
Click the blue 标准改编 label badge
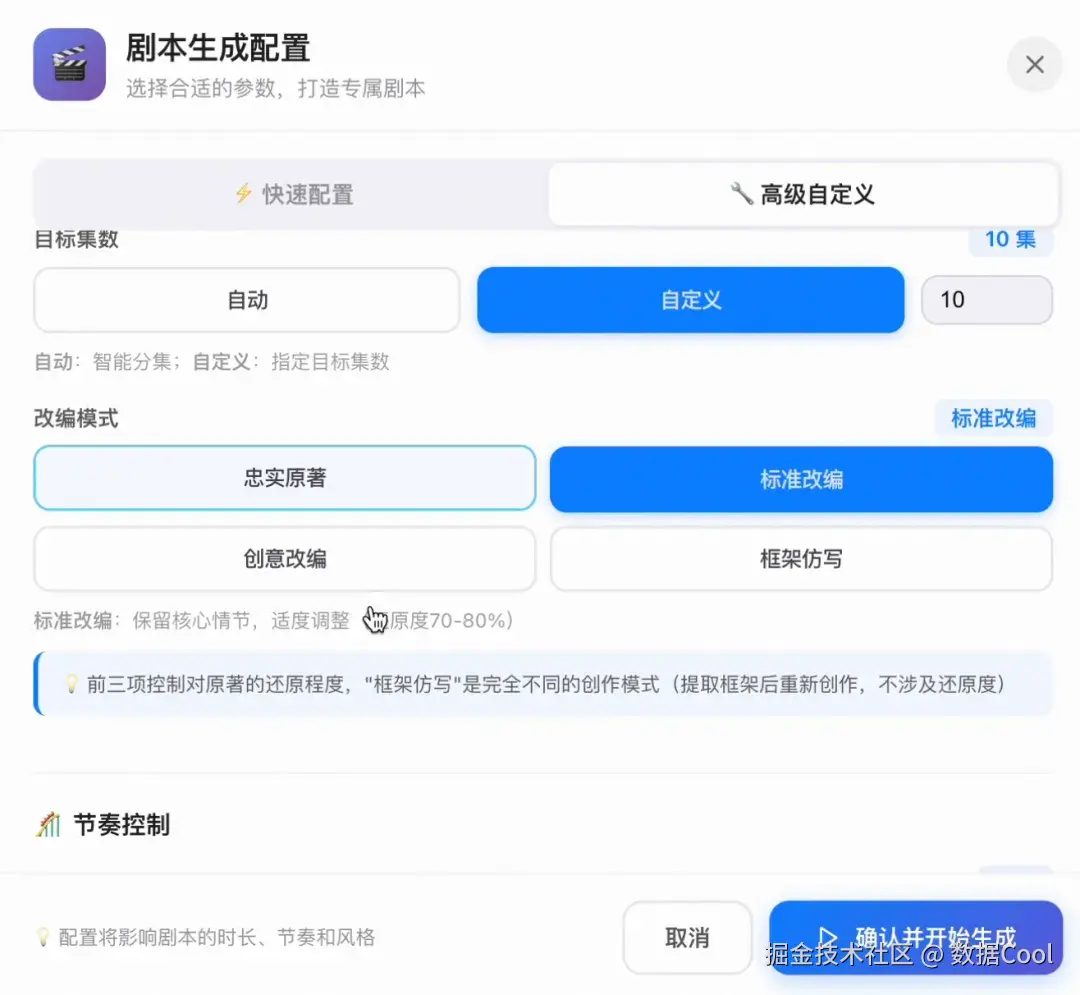[994, 419]
